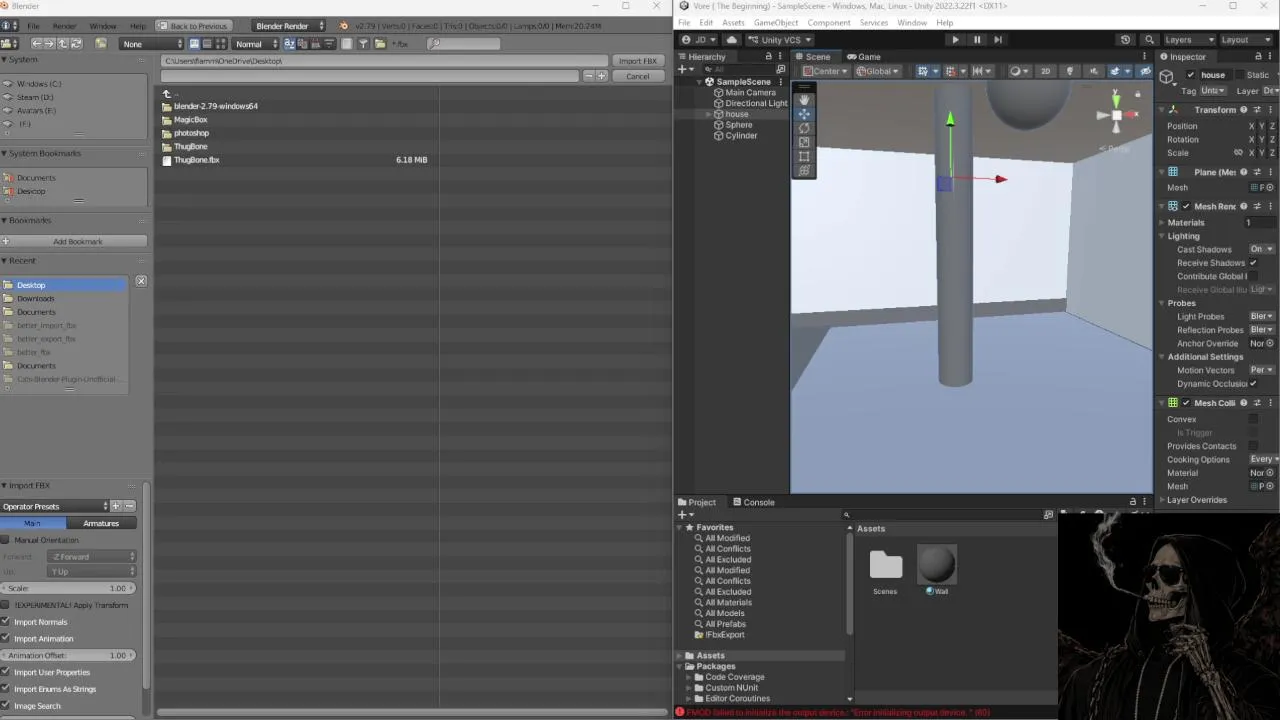Enable the Blender file filter funnel icon

(363, 44)
